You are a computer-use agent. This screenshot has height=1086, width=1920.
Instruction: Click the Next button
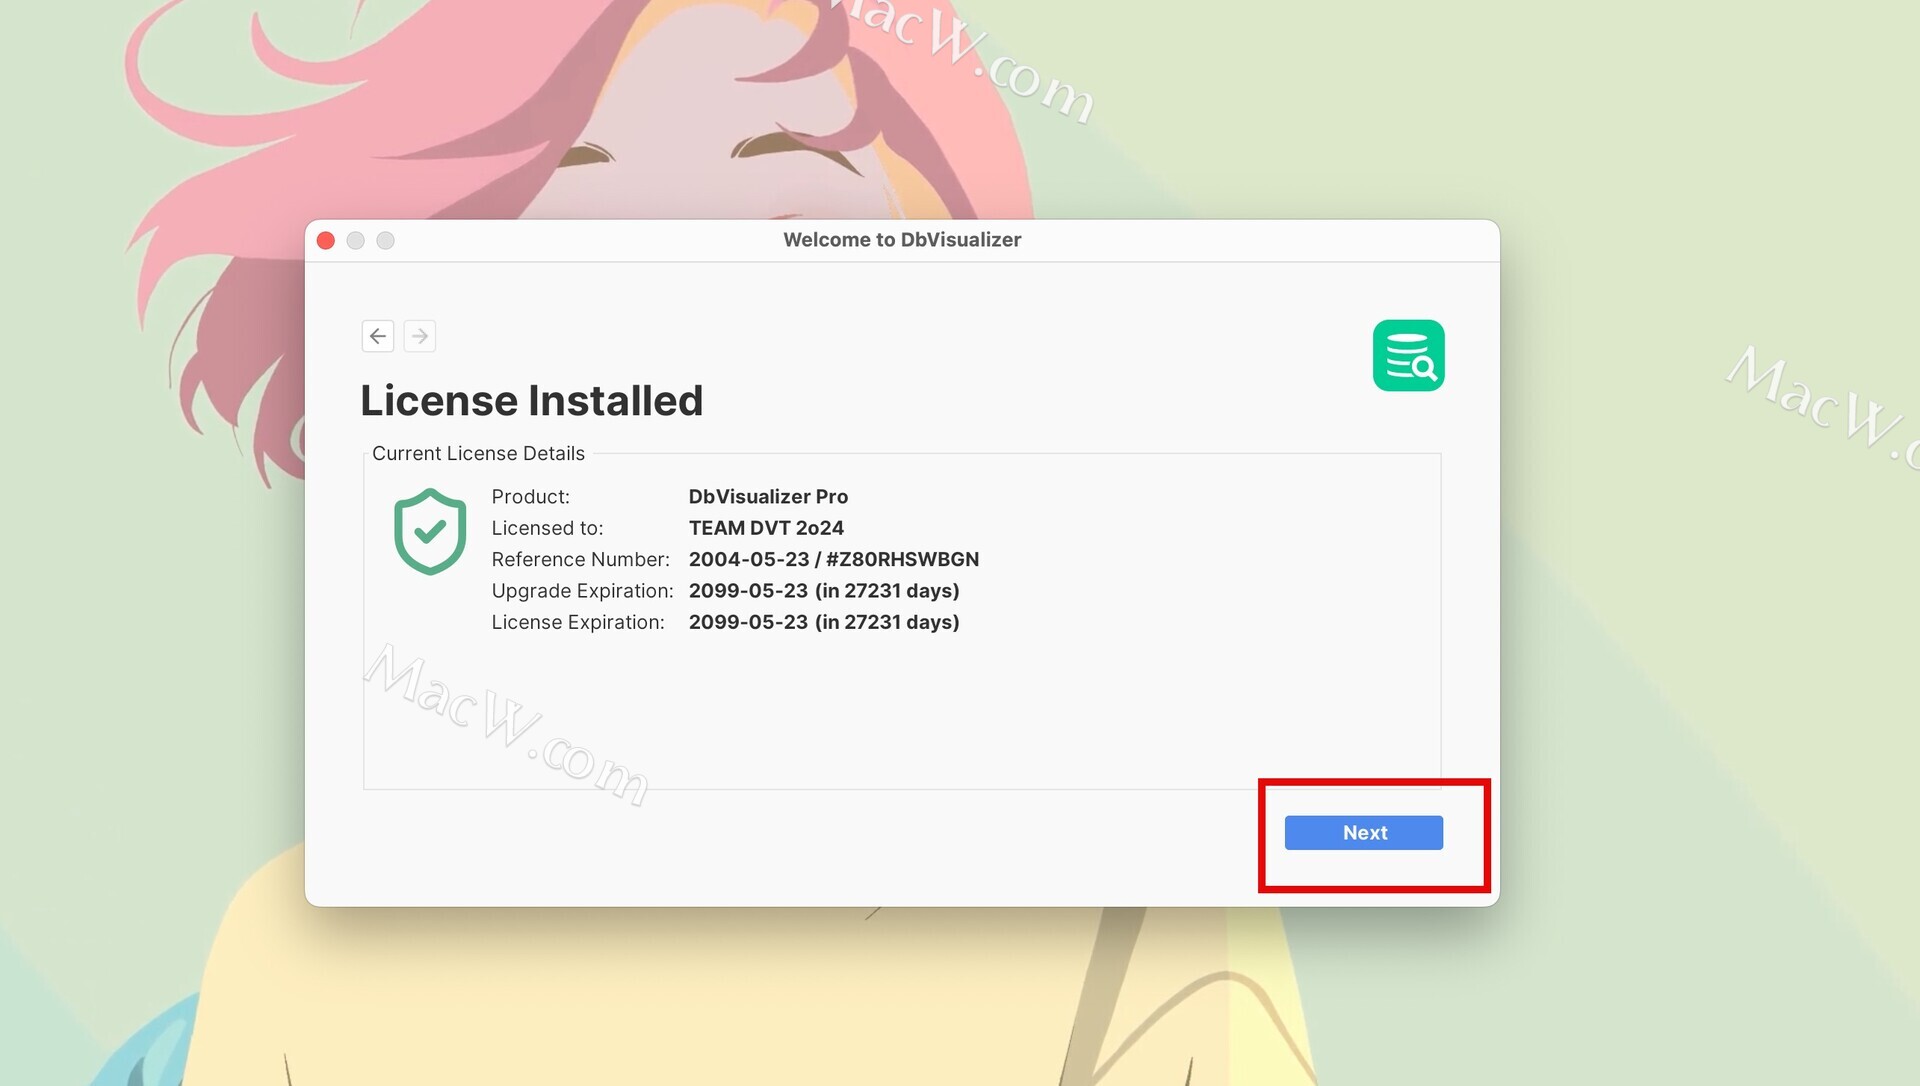1364,833
